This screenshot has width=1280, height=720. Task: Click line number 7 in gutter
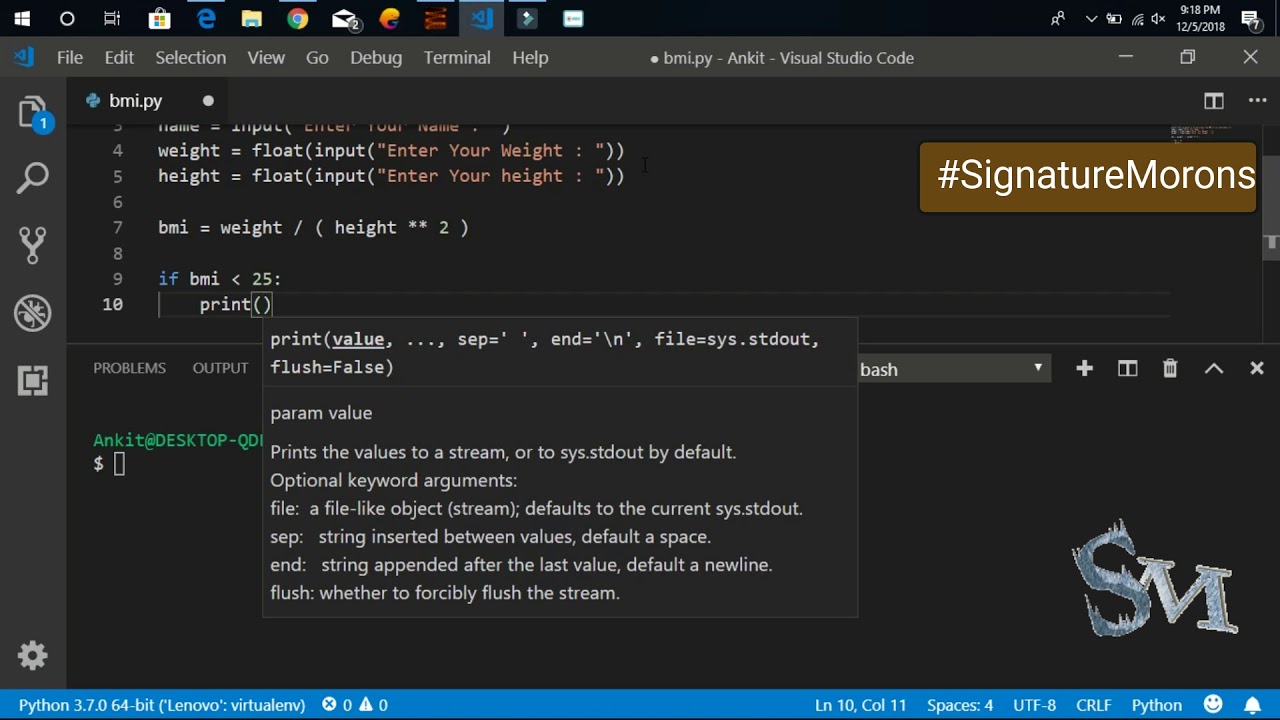118,227
